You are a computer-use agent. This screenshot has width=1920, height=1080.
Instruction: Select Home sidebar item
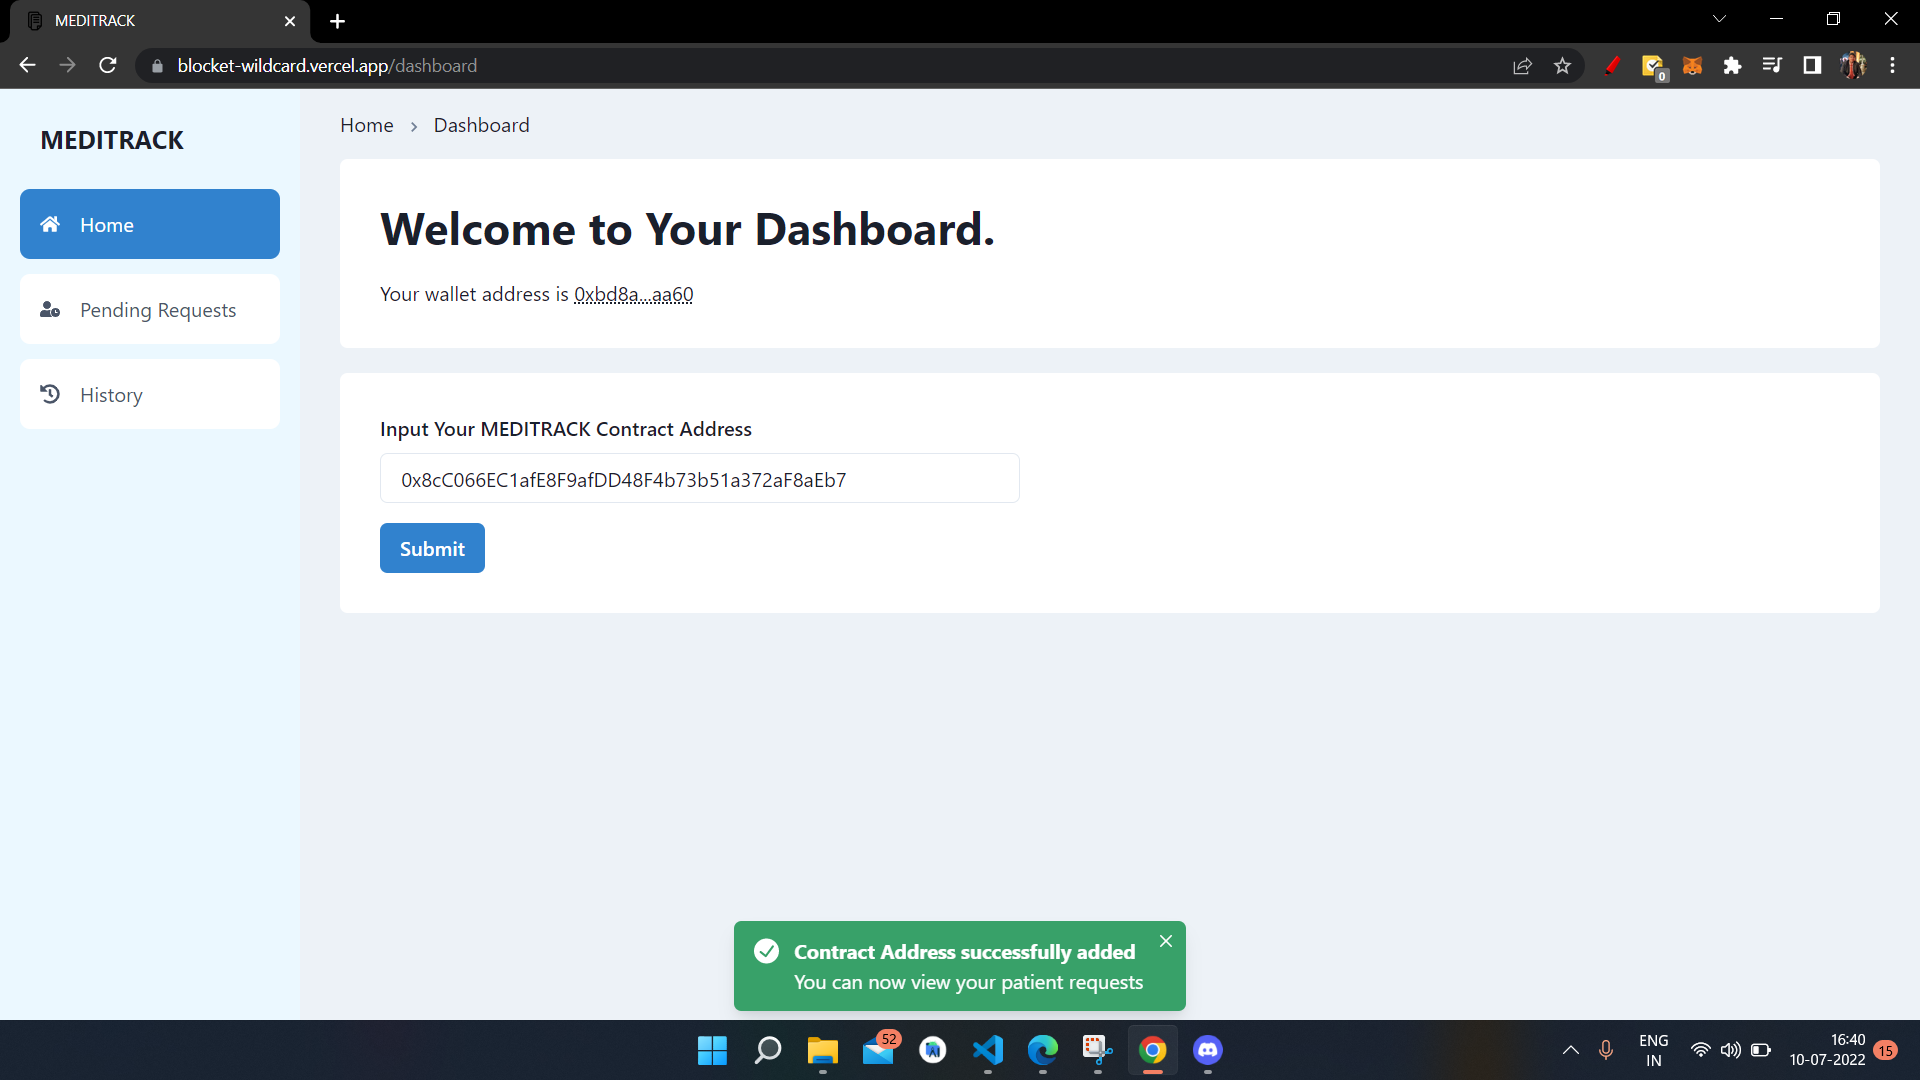150,225
